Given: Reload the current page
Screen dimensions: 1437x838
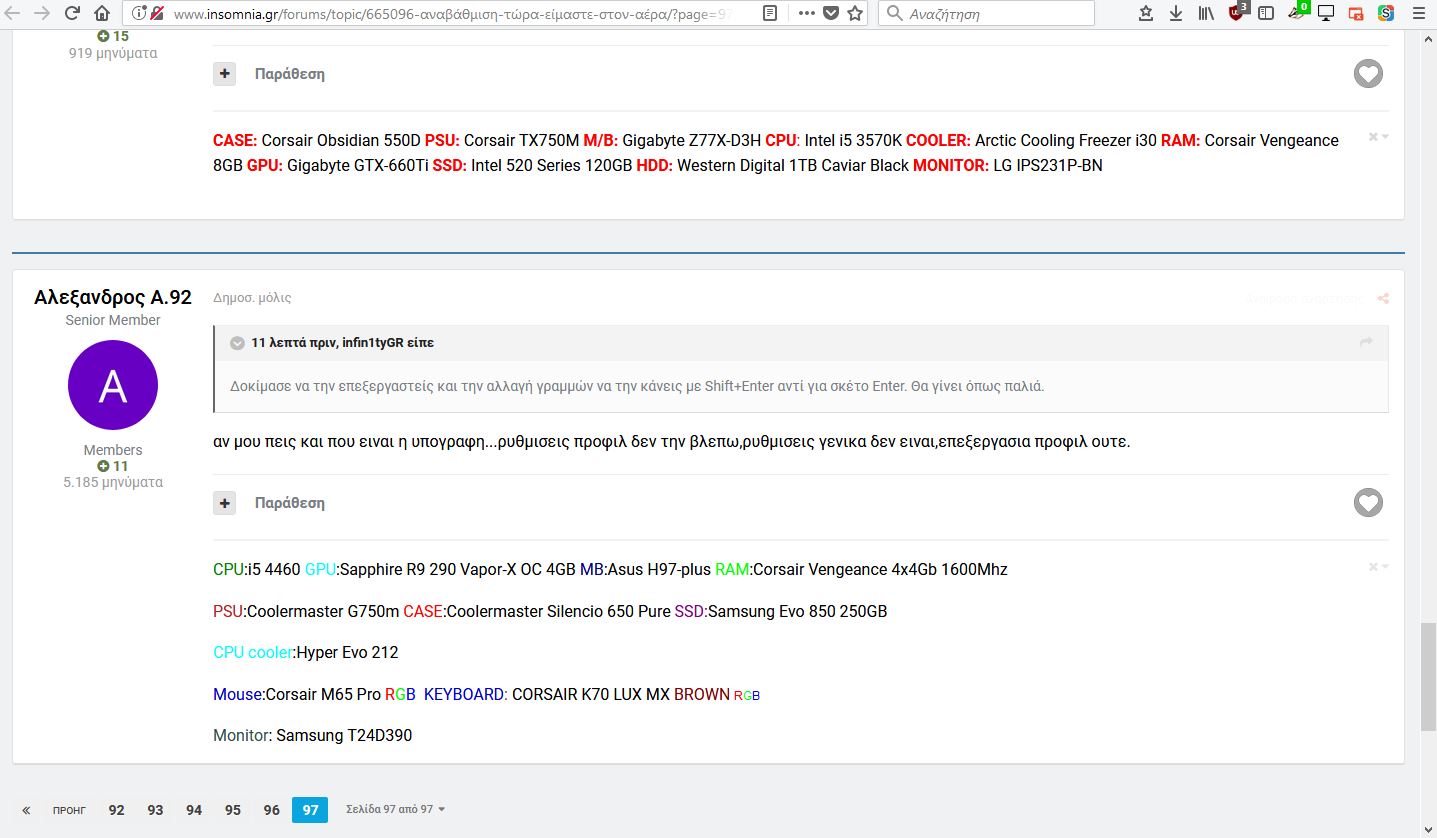Looking at the screenshot, I should click(72, 13).
